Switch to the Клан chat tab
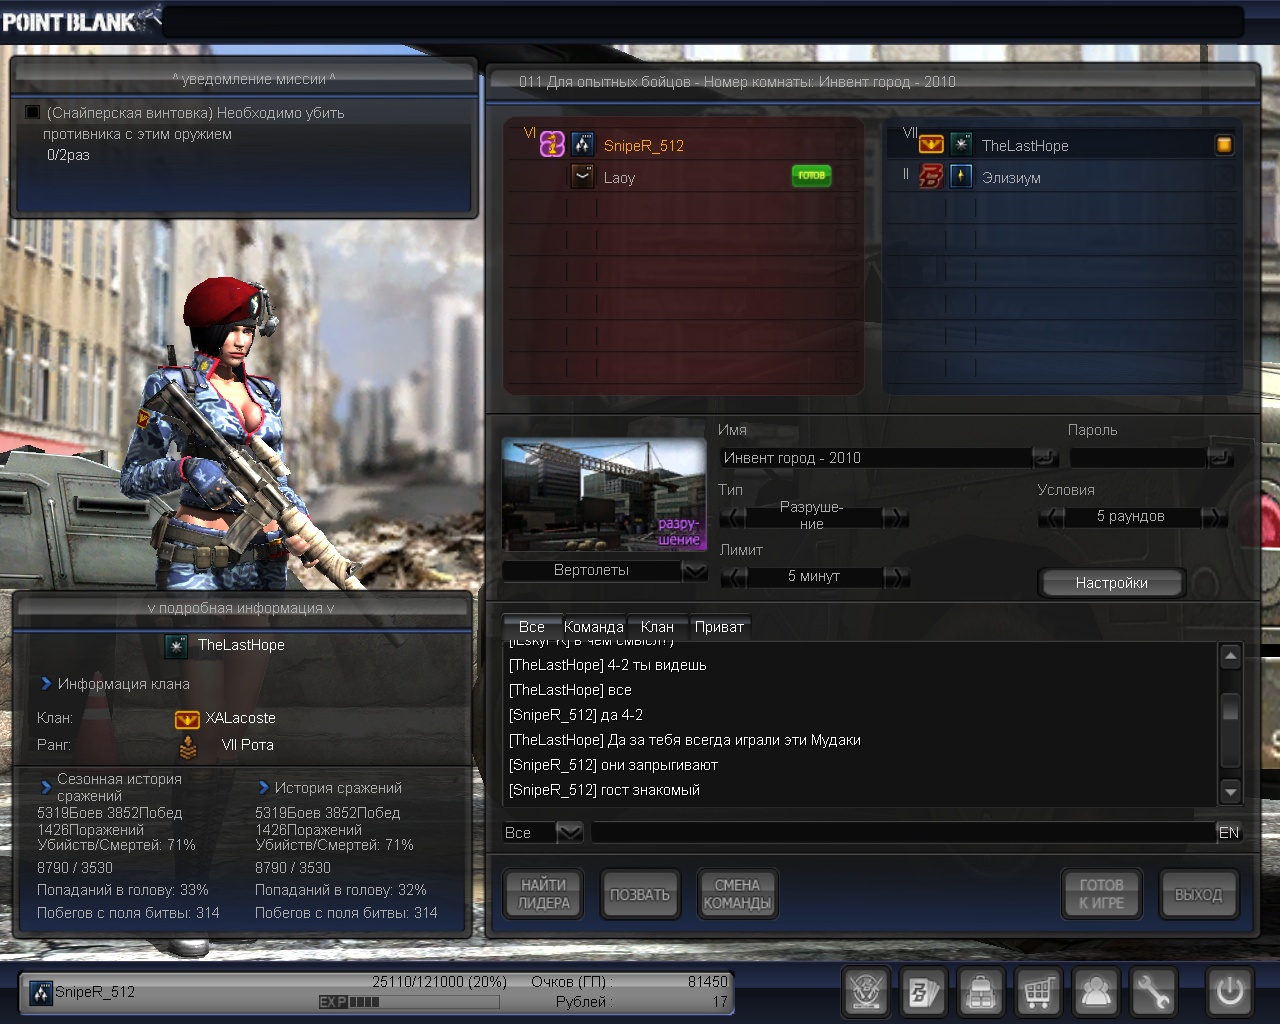The image size is (1280, 1024). pyautogui.click(x=657, y=627)
